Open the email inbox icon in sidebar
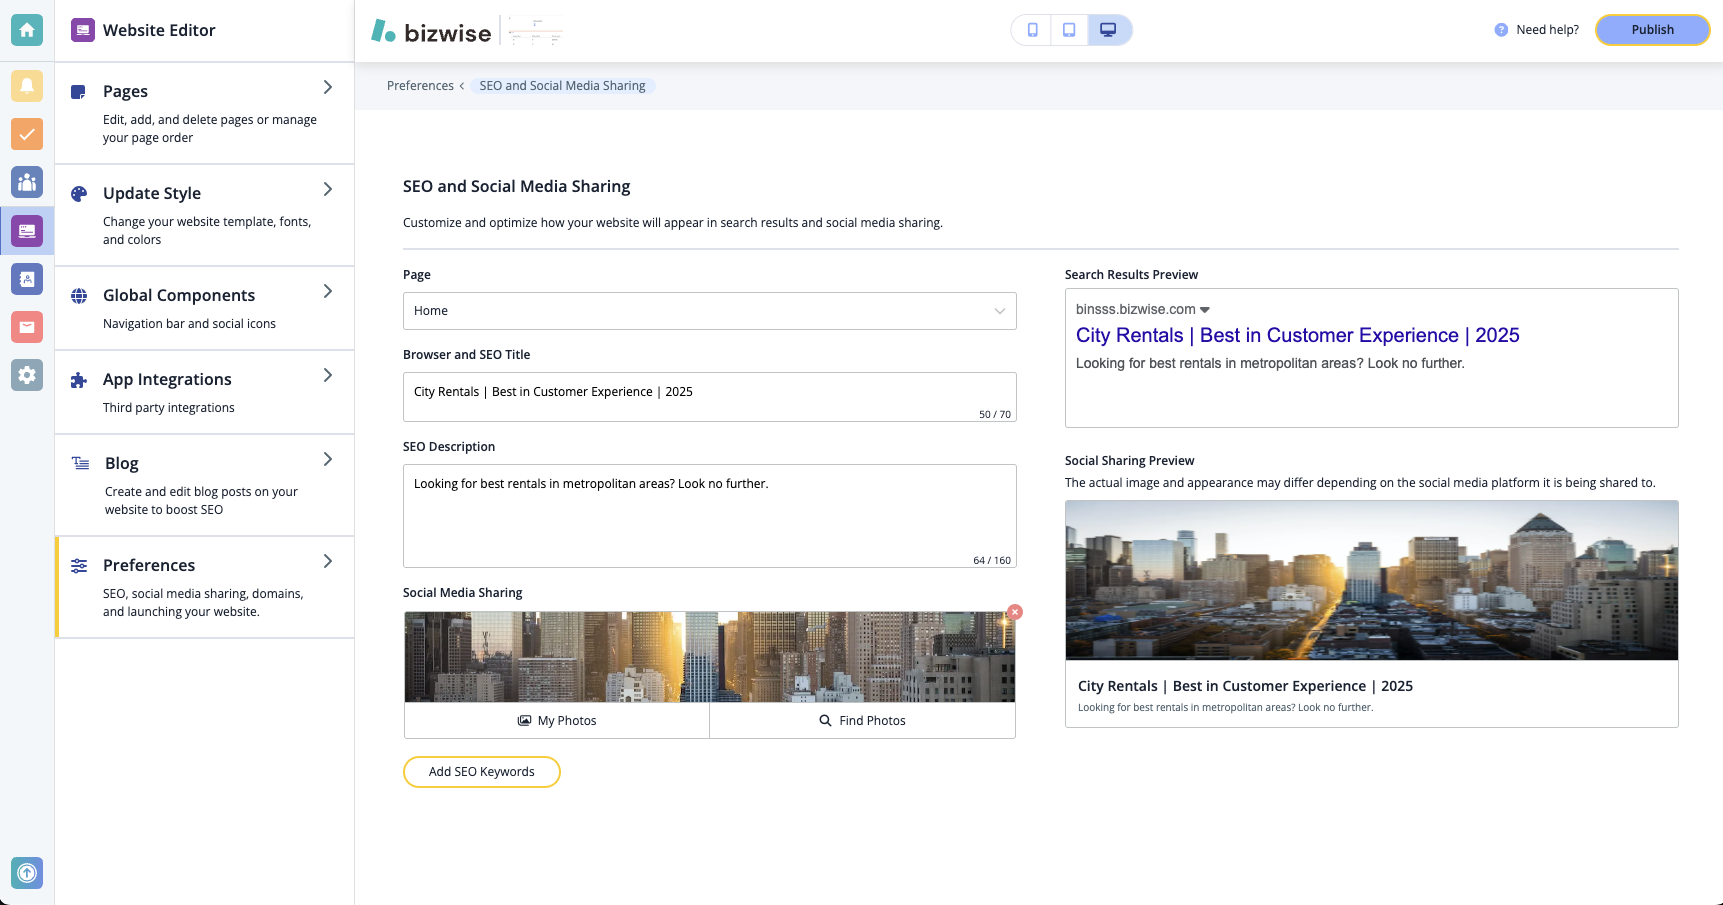Screen dimensions: 1723x905 pos(26,327)
